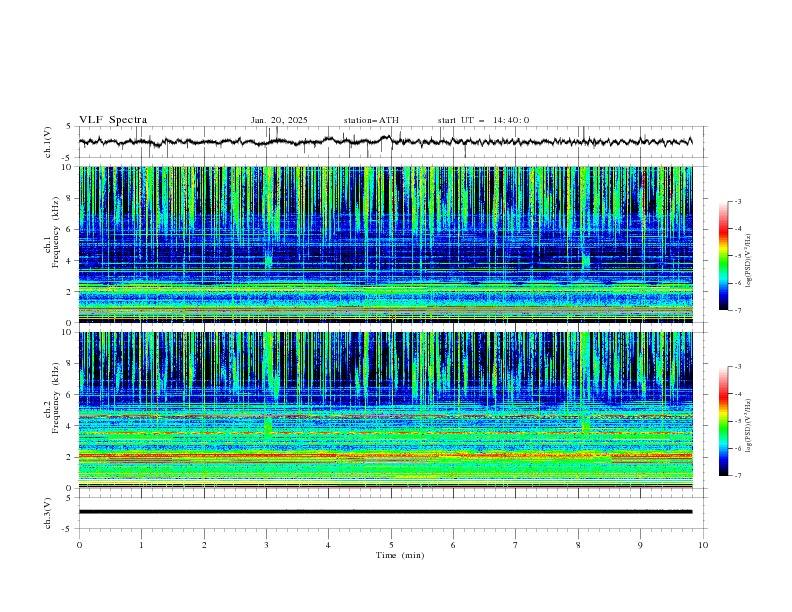The image size is (792, 612).
Task: Click the 'VLF Spectra' plot title
Action: click(x=113, y=120)
